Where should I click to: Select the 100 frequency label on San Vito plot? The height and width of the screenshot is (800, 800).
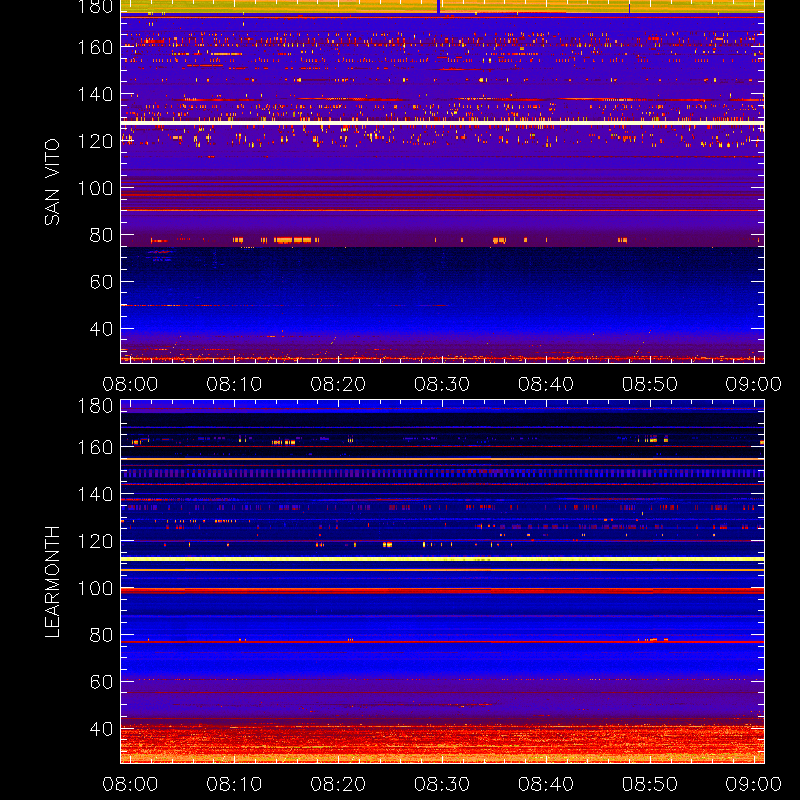click(x=95, y=188)
